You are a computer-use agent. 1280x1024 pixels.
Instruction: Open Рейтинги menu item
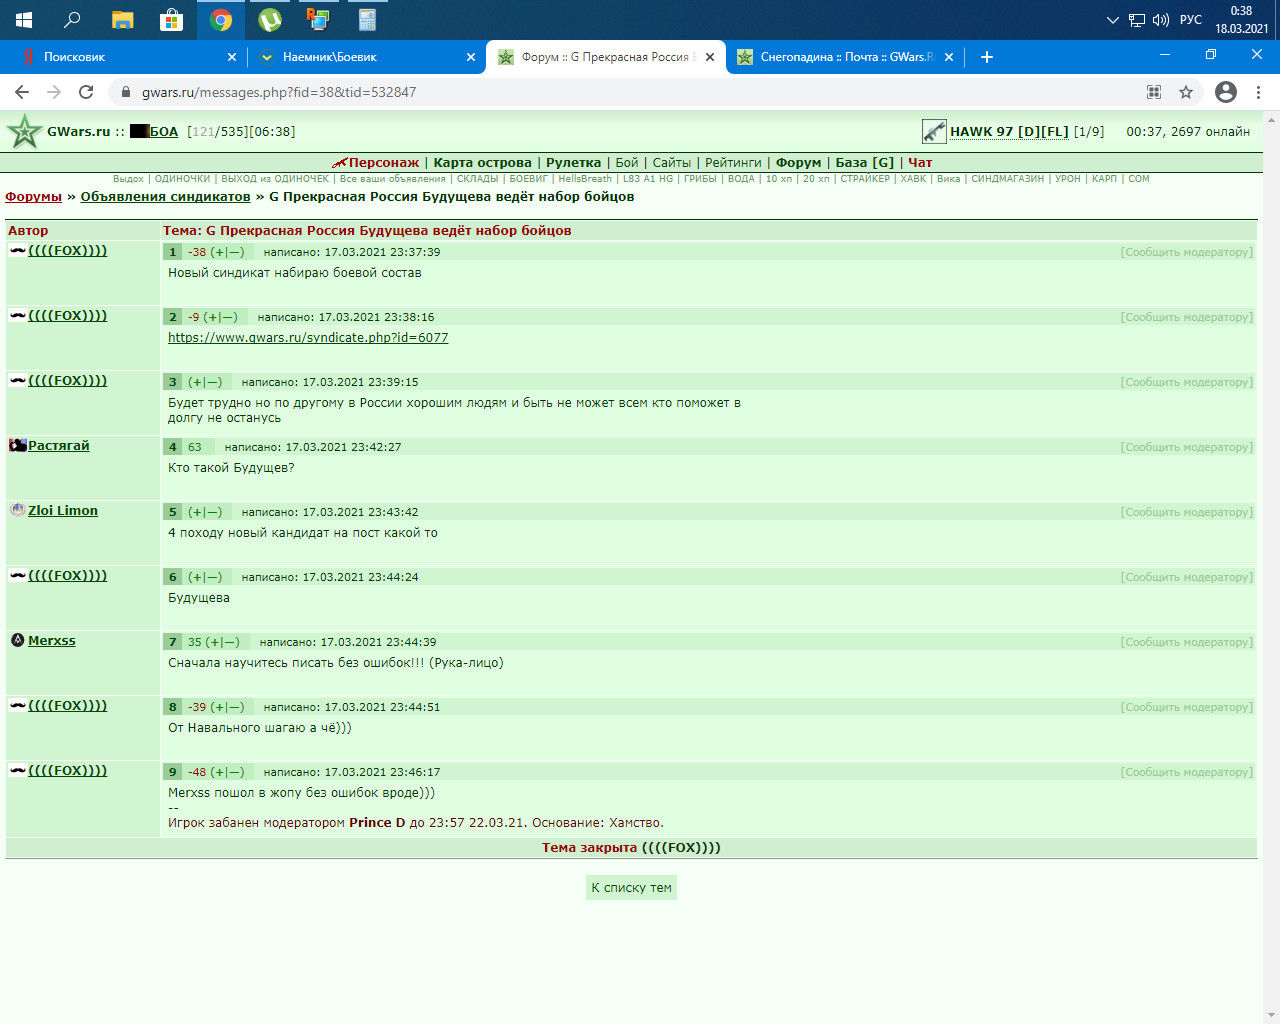733,162
